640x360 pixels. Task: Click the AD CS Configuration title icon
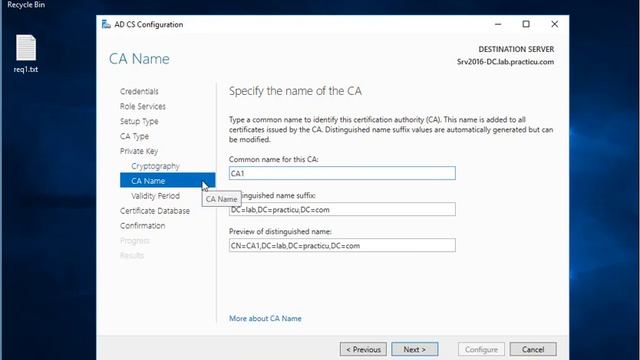(106, 24)
